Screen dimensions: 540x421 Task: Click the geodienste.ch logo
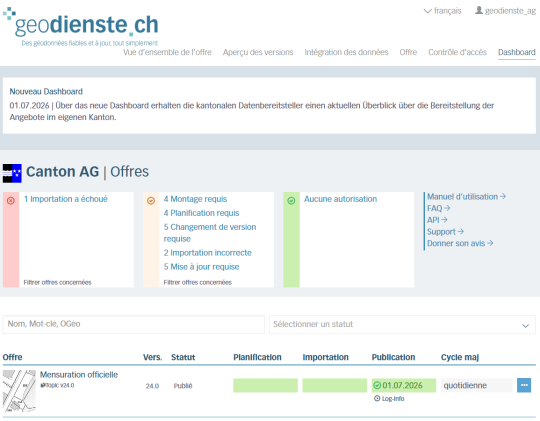coord(81,26)
